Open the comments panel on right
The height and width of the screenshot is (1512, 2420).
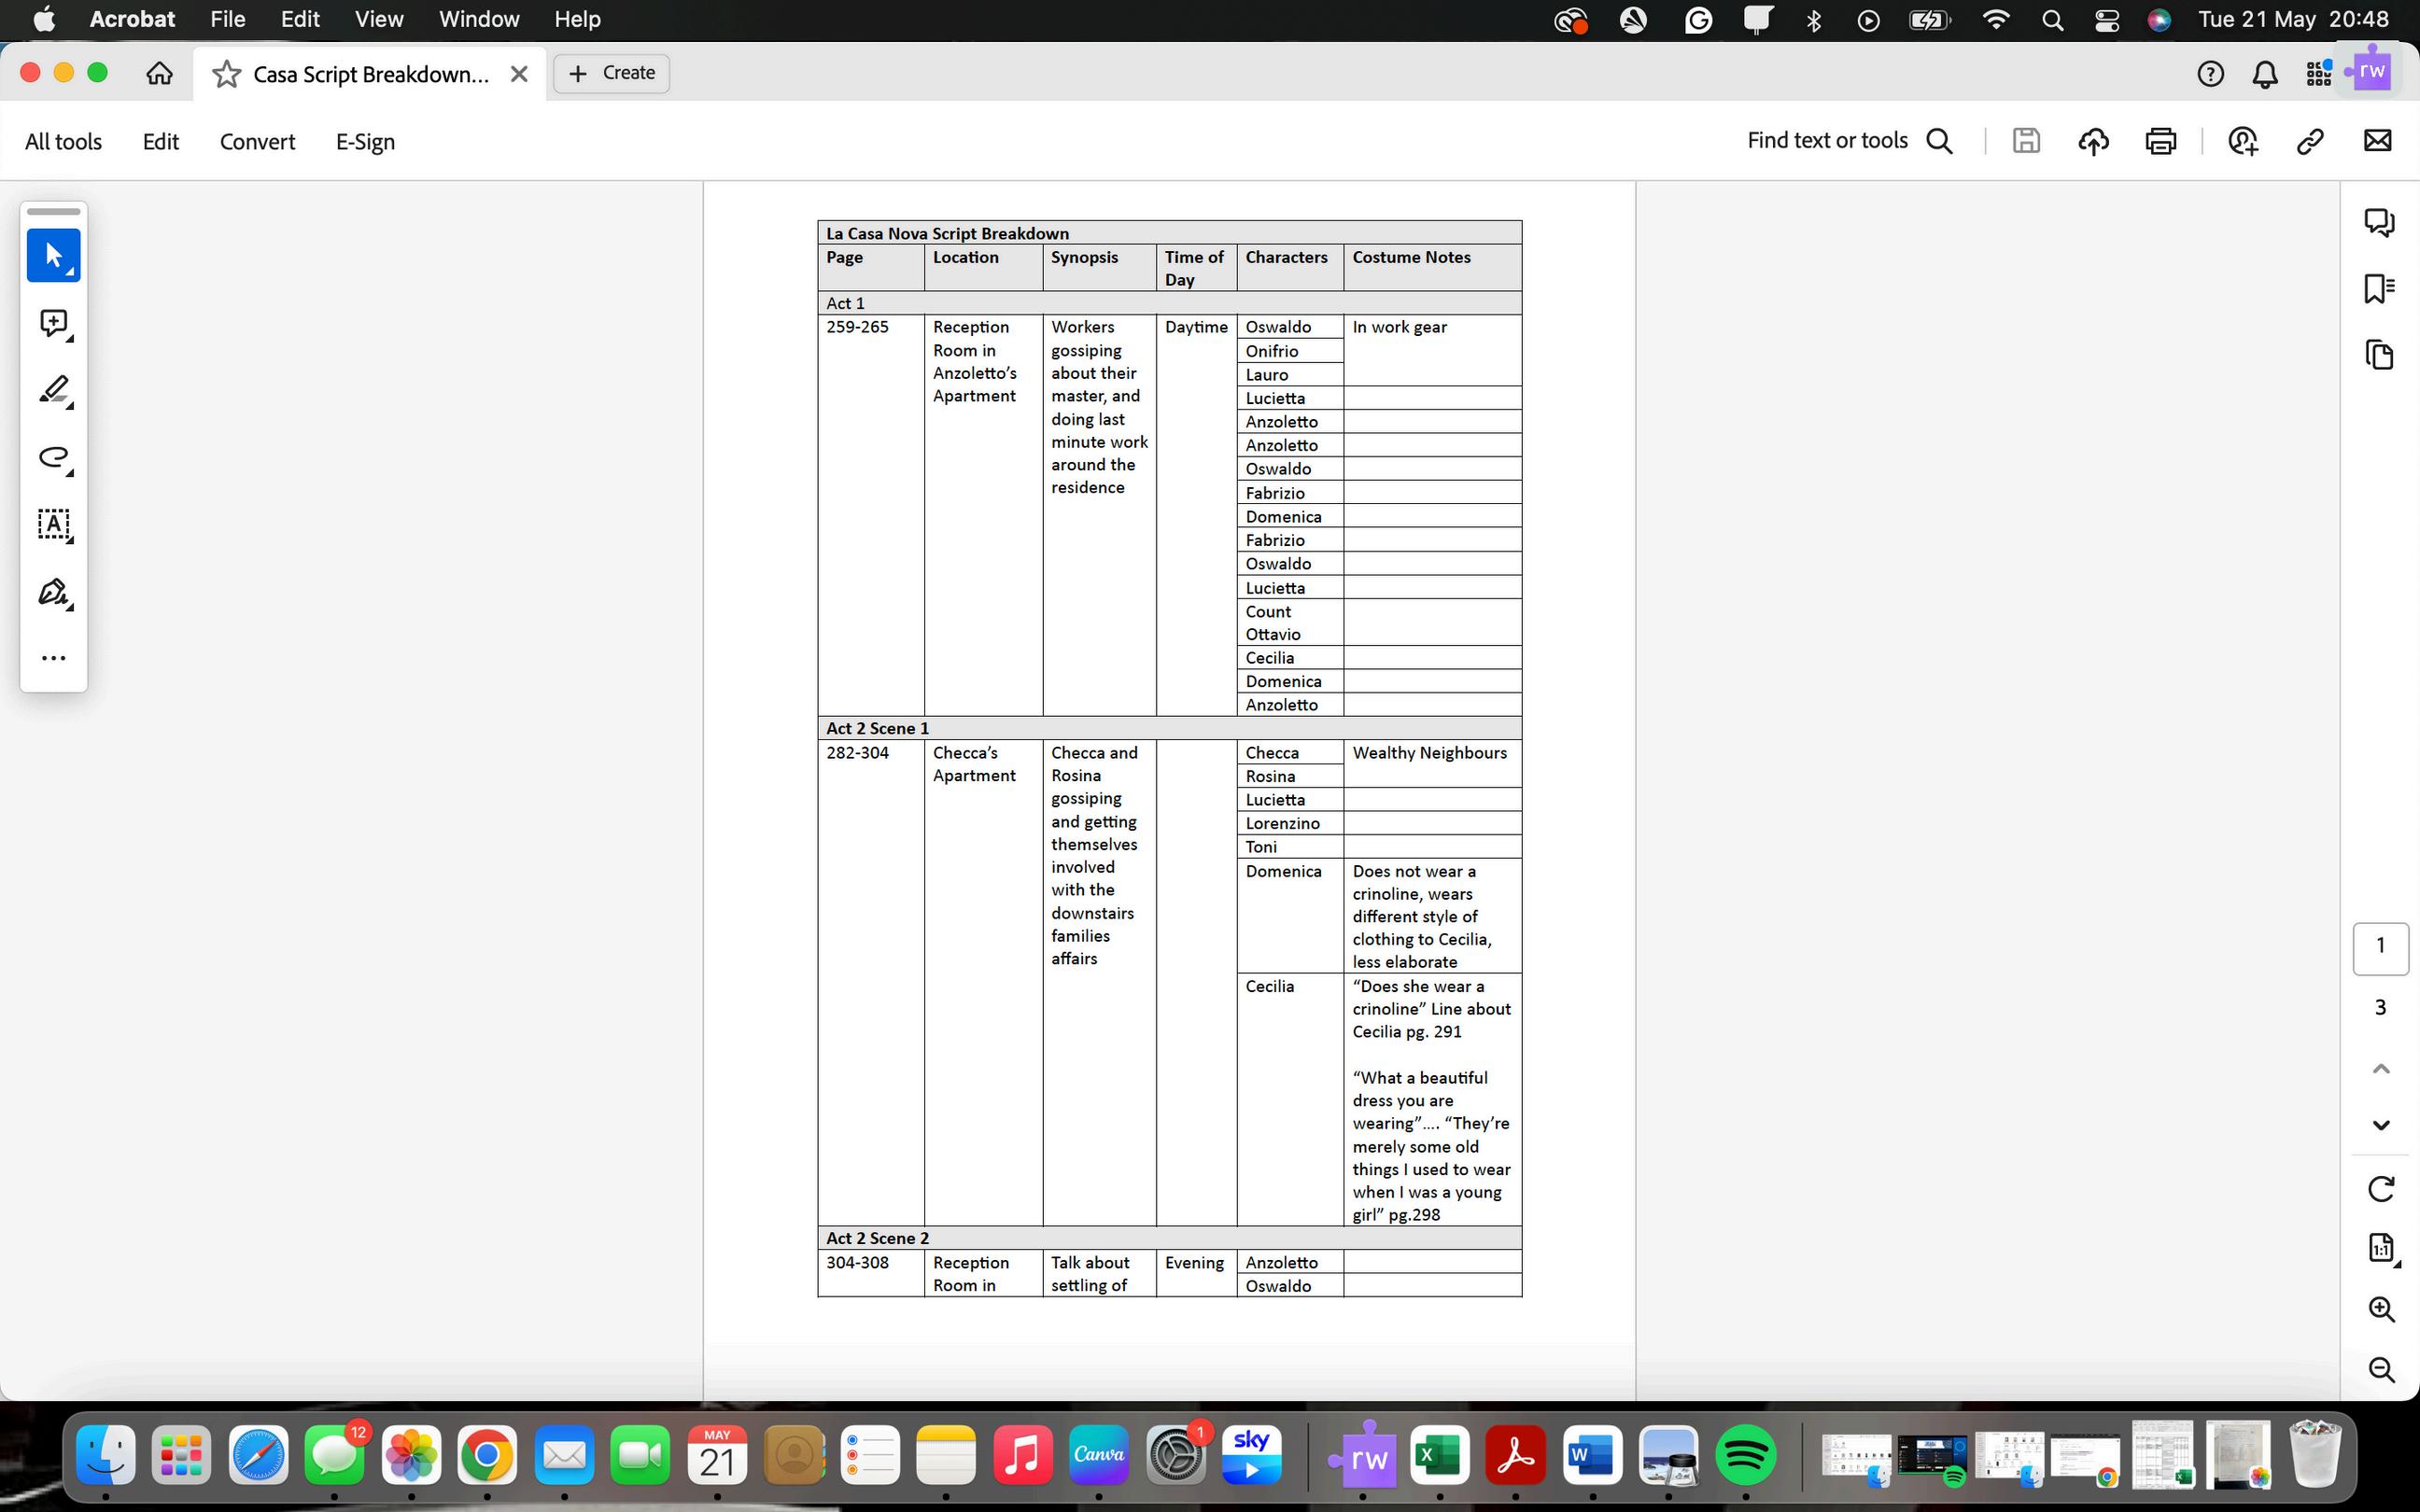pos(2379,221)
